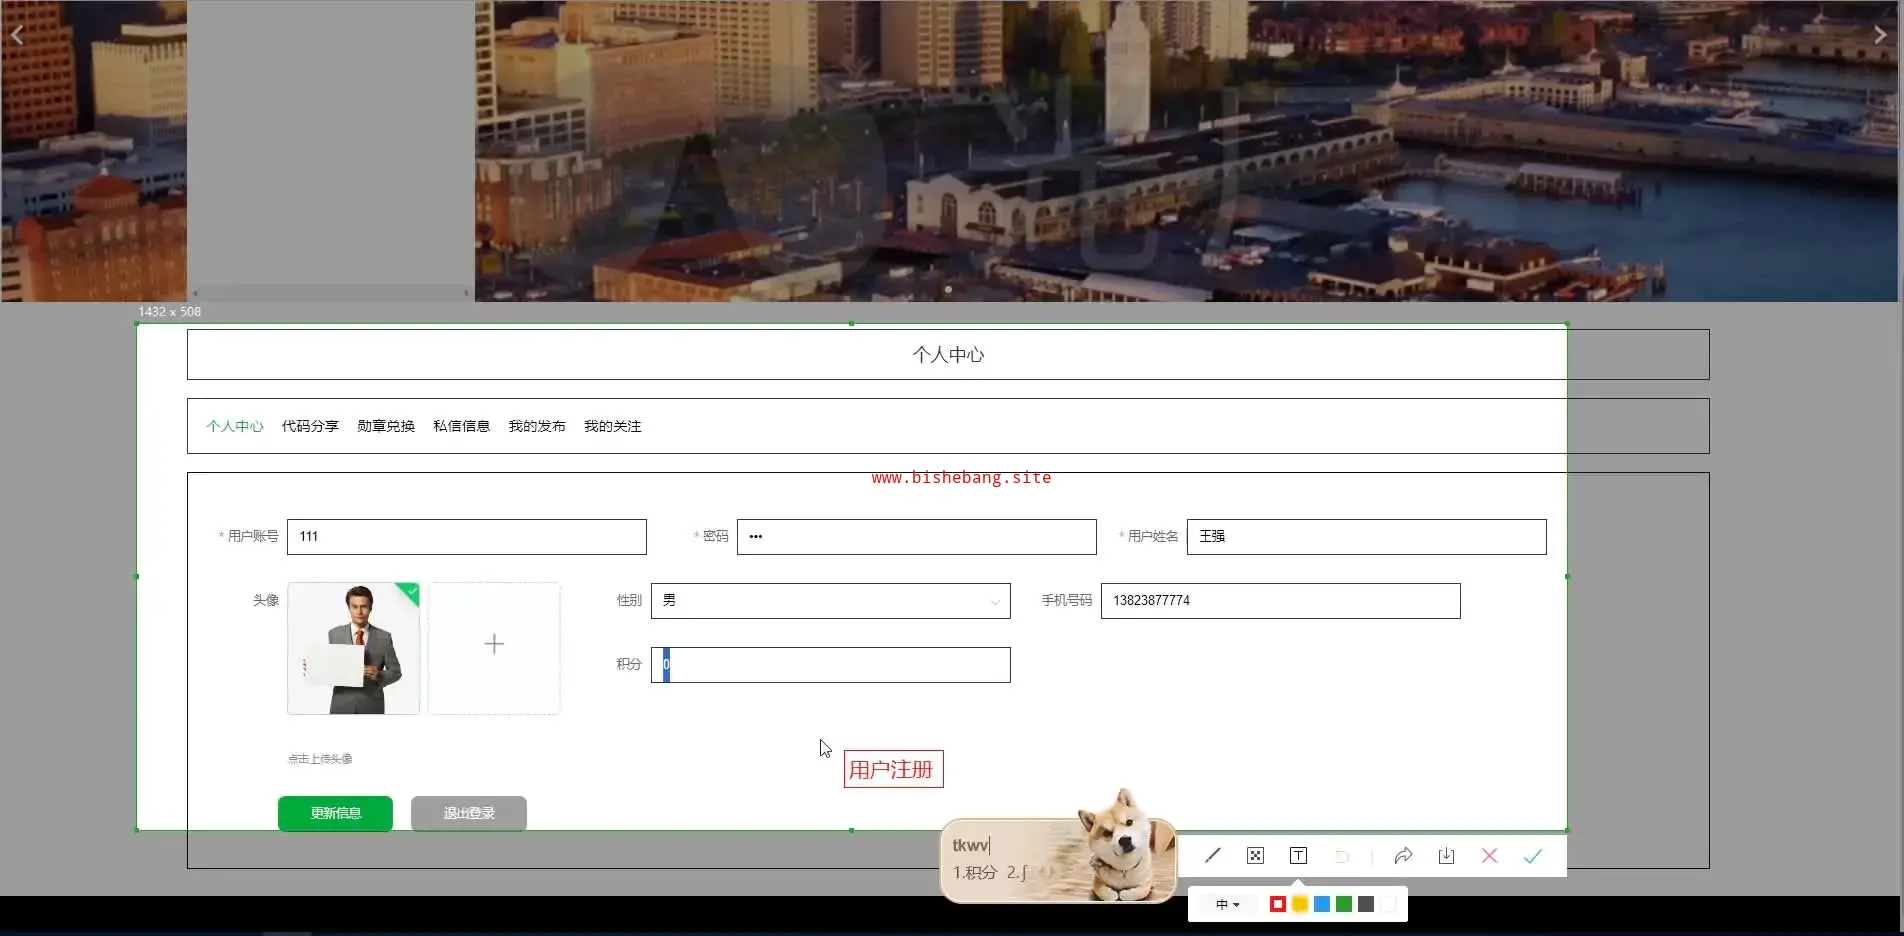The height and width of the screenshot is (936, 1904).
Task: Choose IME candidate 2.∫
Action: (1017, 873)
